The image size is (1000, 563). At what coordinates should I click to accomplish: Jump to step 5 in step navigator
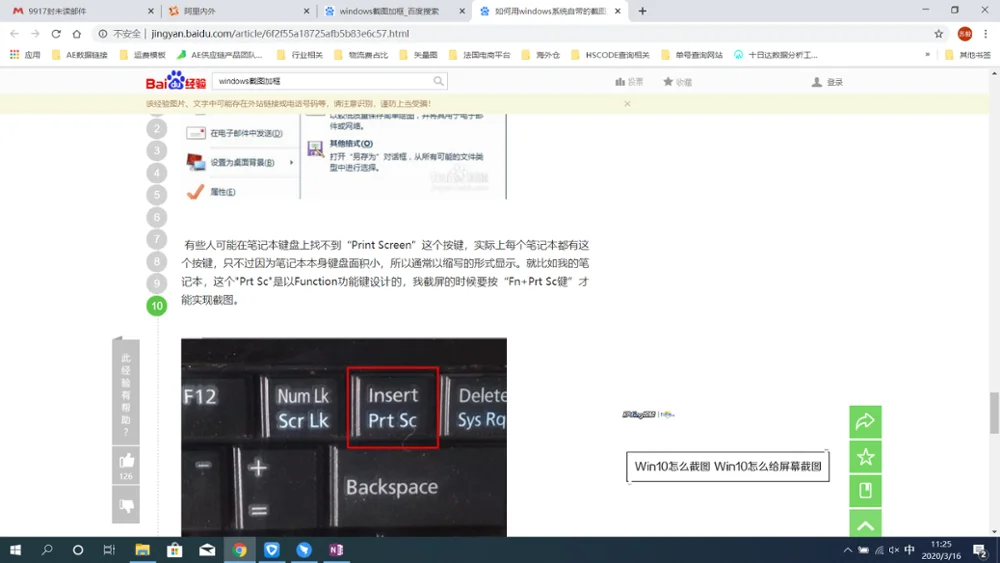[x=157, y=194]
